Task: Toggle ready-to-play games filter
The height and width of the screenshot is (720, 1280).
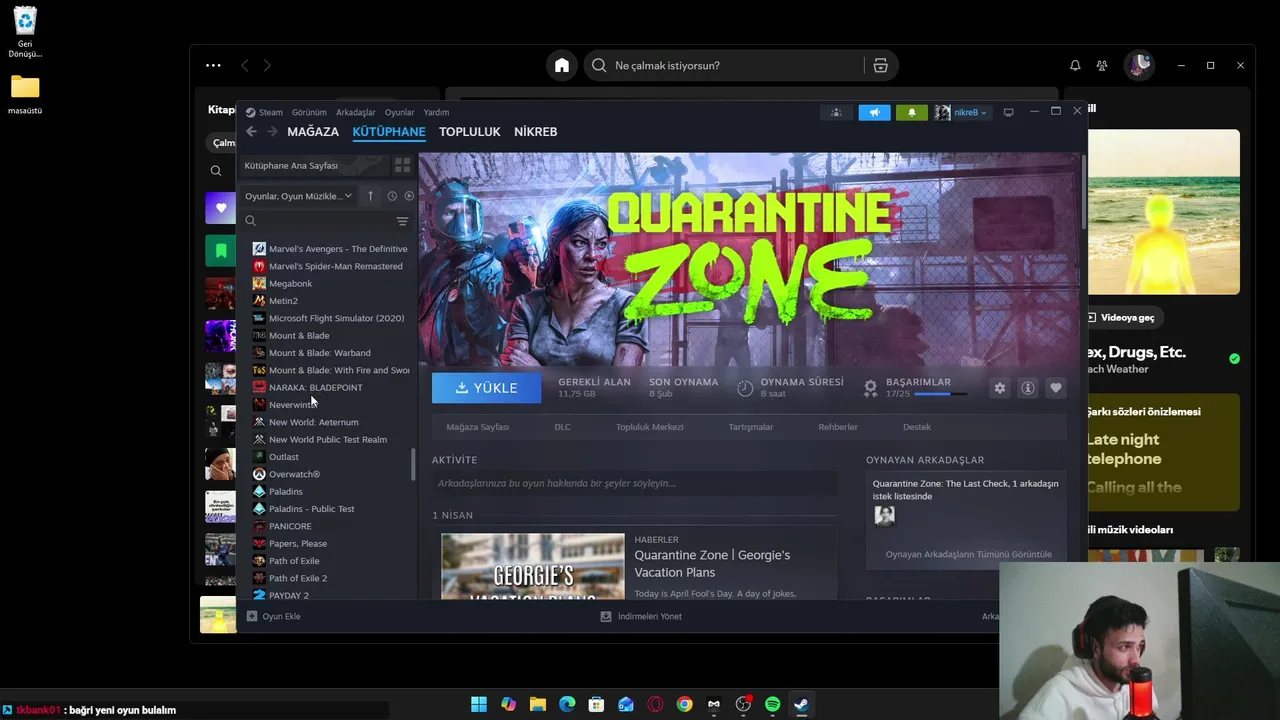Action: [x=408, y=196]
